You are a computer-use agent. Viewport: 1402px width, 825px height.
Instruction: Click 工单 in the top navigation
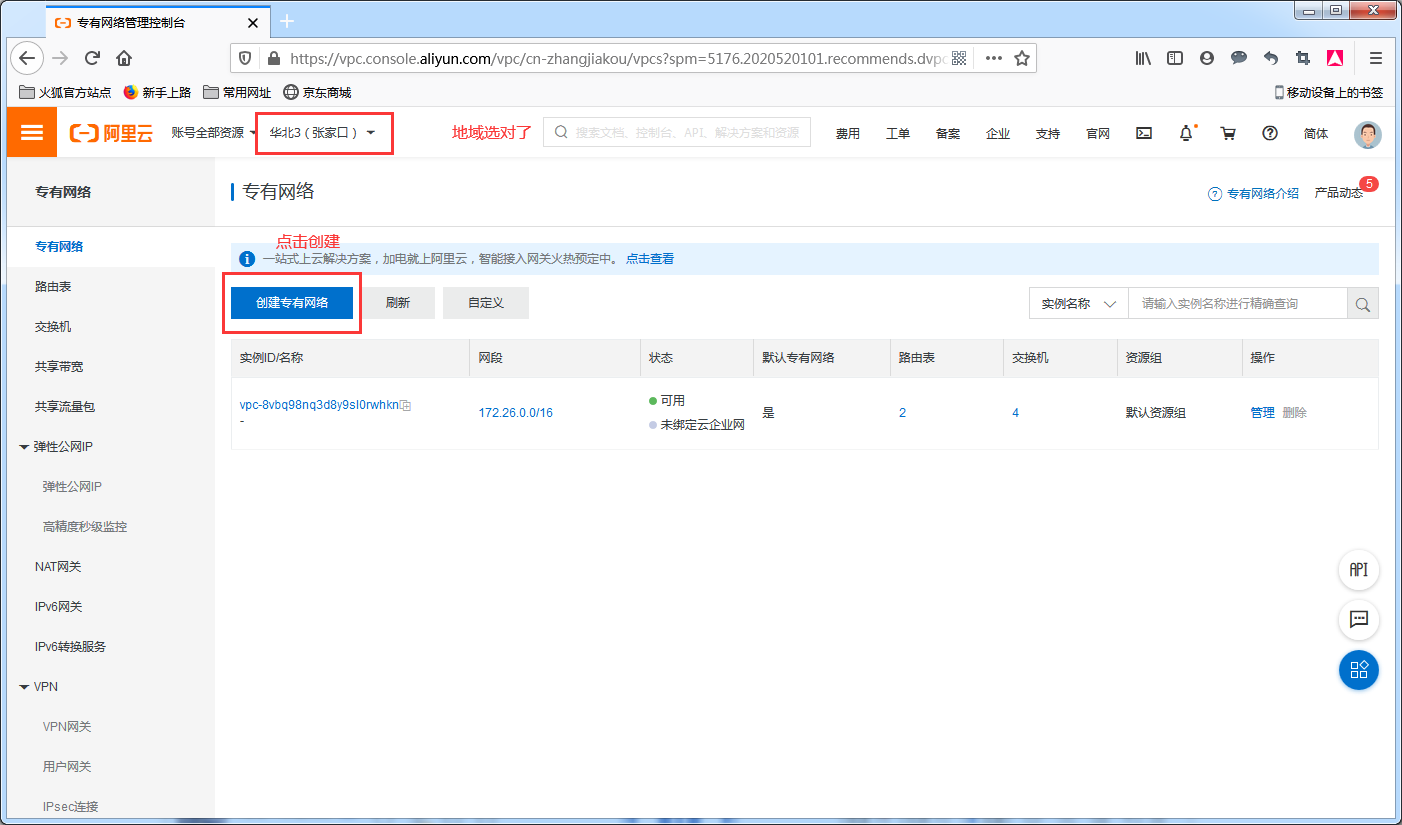click(x=897, y=132)
